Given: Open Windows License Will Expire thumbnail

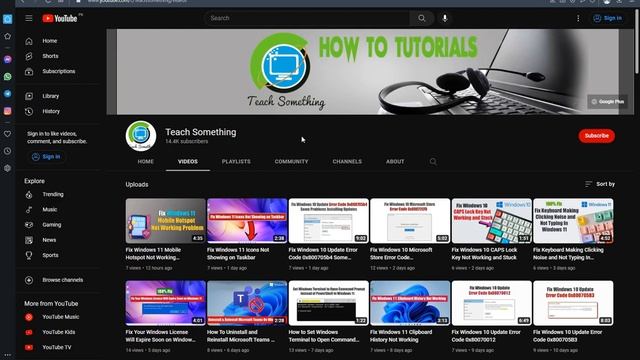Looking at the screenshot, I should (165, 303).
